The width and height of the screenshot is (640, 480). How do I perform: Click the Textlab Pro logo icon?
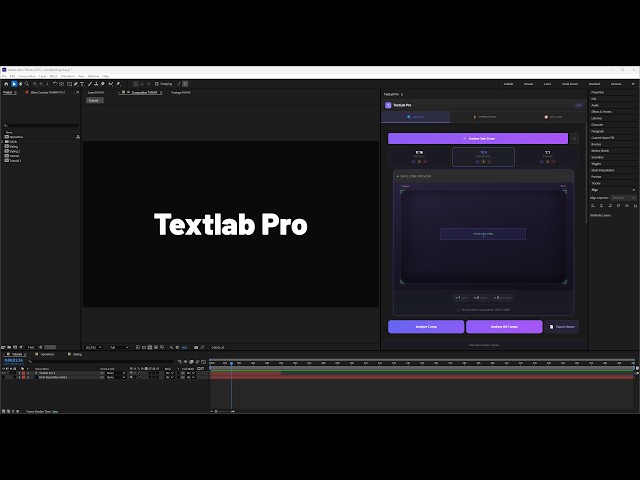388,105
